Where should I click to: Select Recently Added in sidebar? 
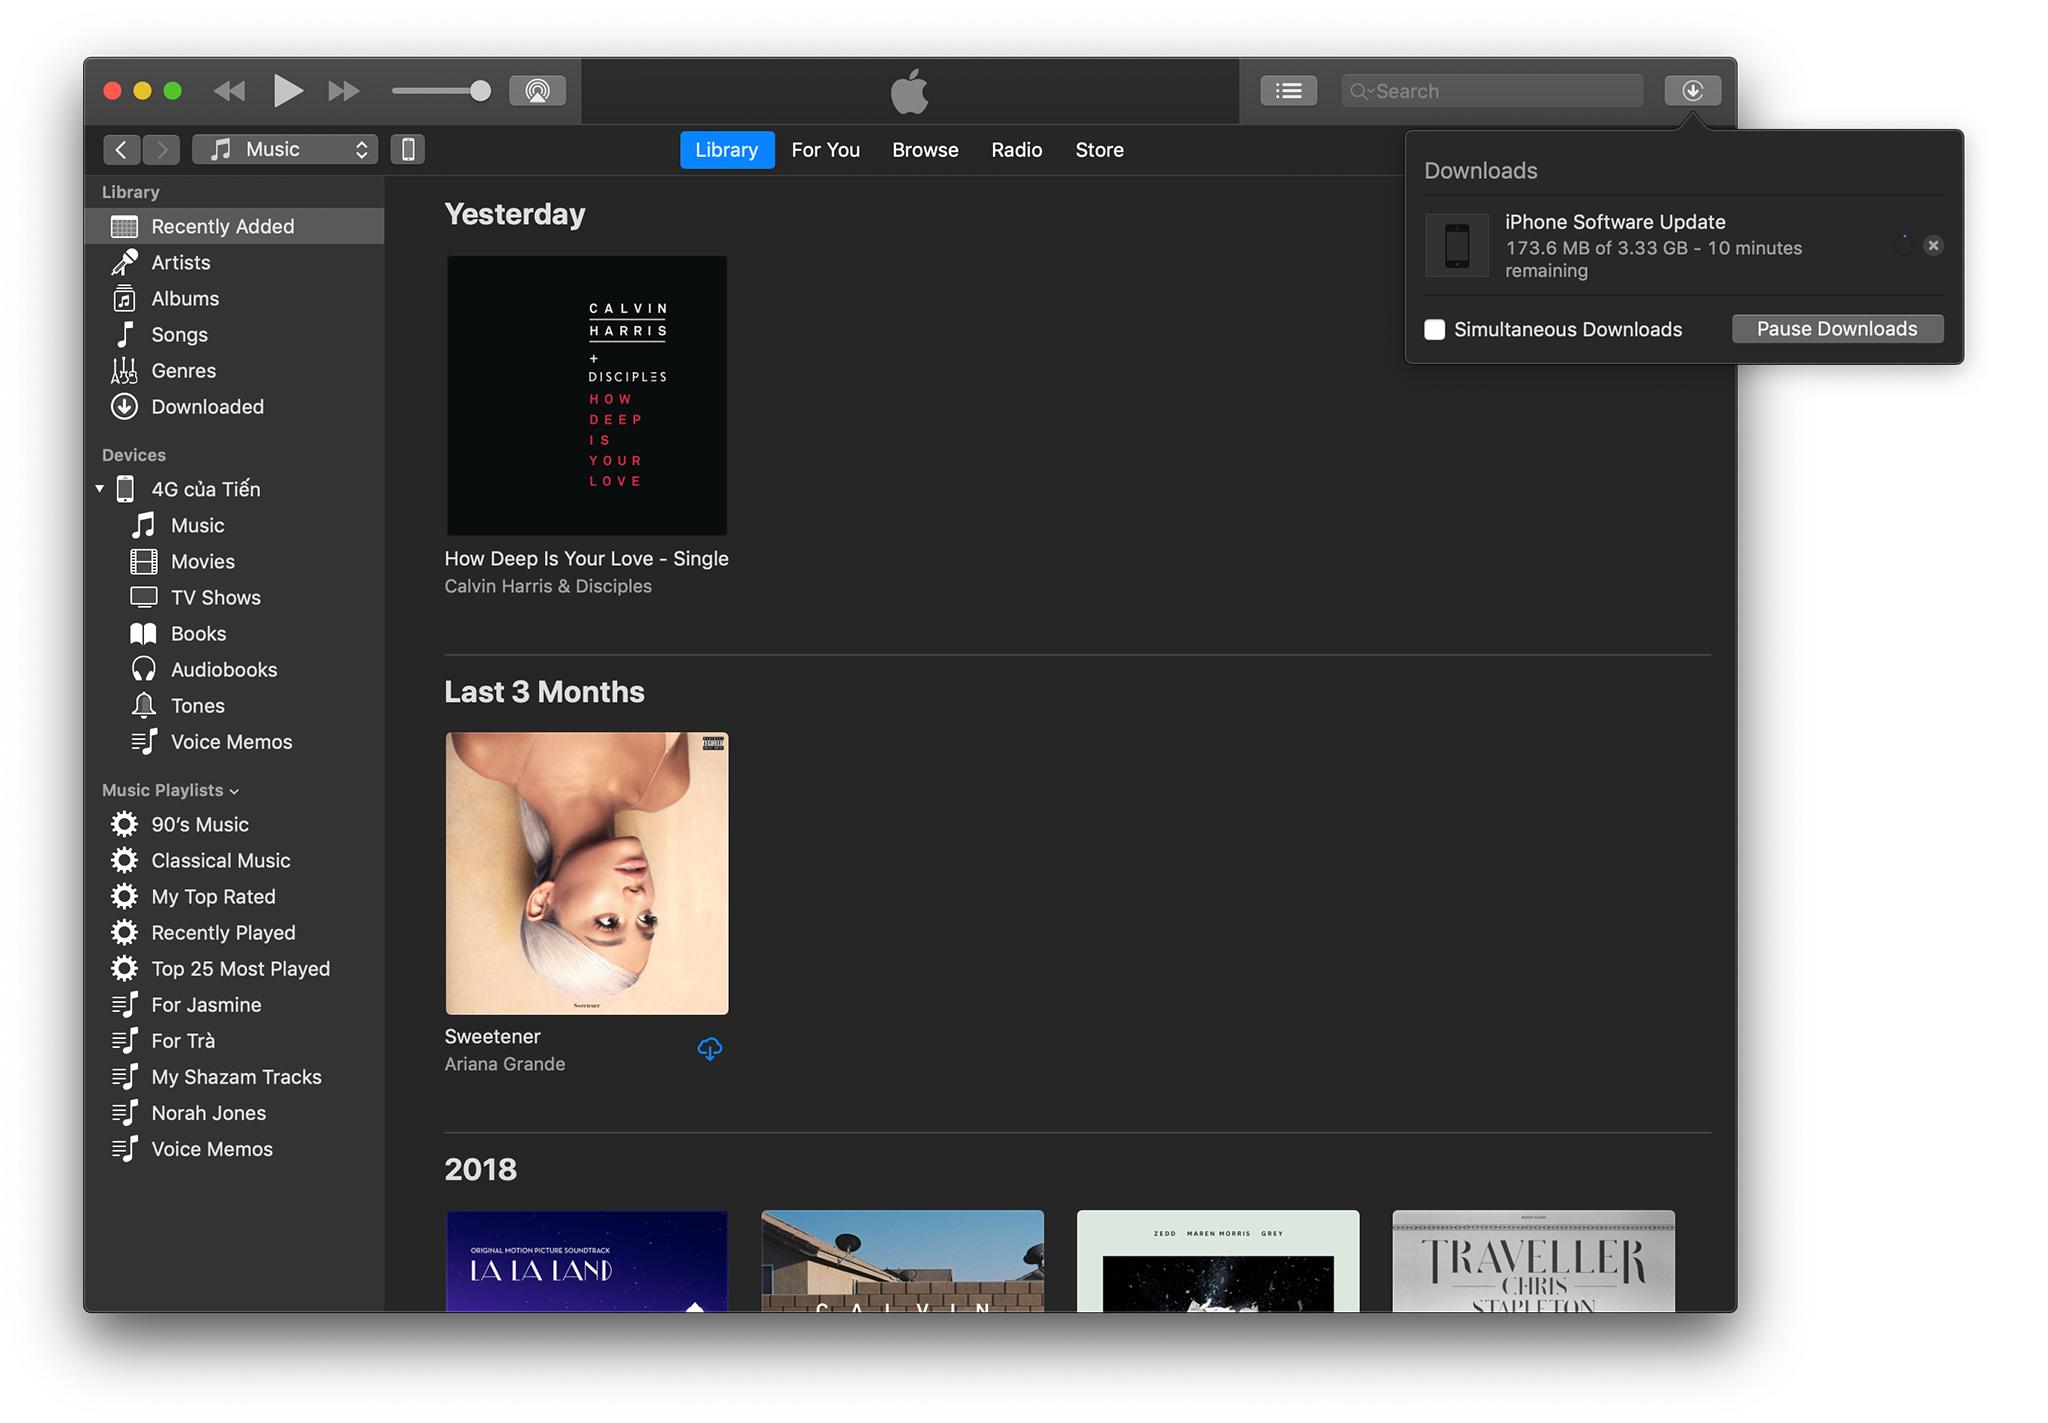point(235,226)
